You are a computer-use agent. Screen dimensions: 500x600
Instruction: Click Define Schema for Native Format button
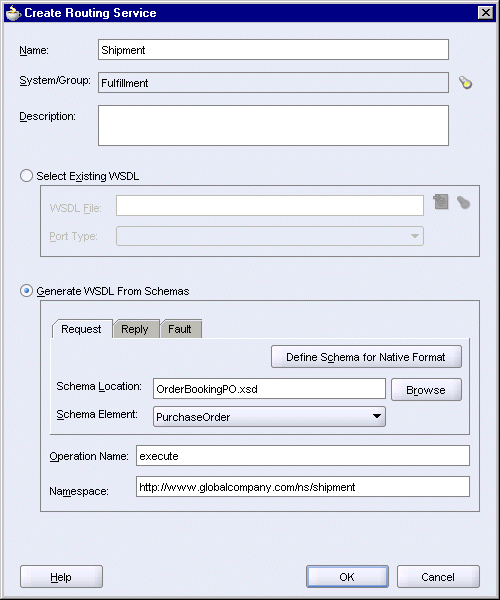(x=366, y=357)
